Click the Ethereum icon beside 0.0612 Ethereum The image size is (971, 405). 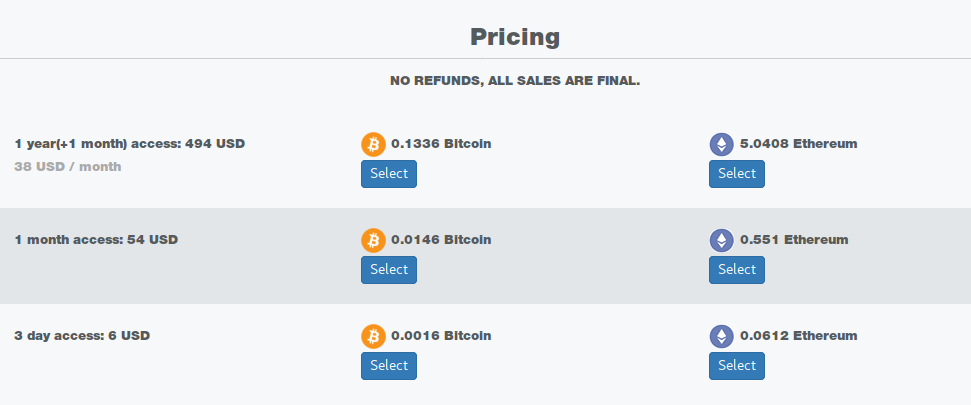pyautogui.click(x=721, y=336)
